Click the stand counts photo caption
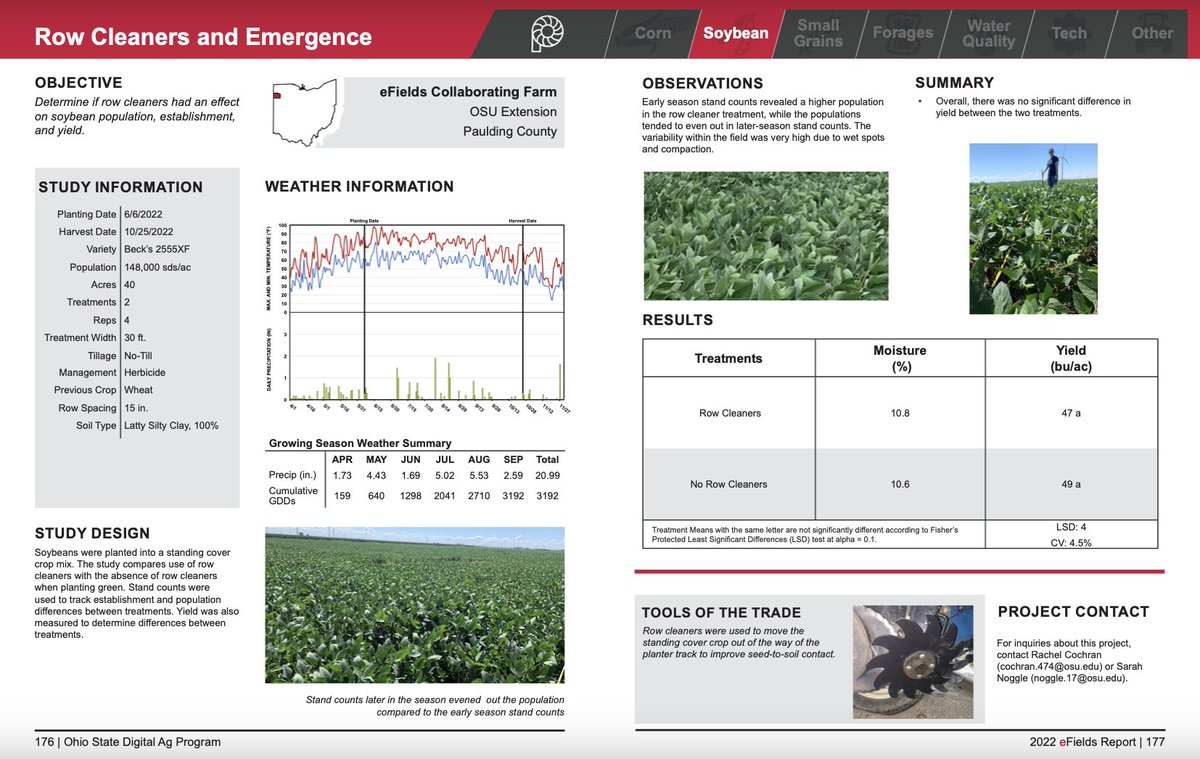The height and width of the screenshot is (759, 1200). click(x=434, y=706)
